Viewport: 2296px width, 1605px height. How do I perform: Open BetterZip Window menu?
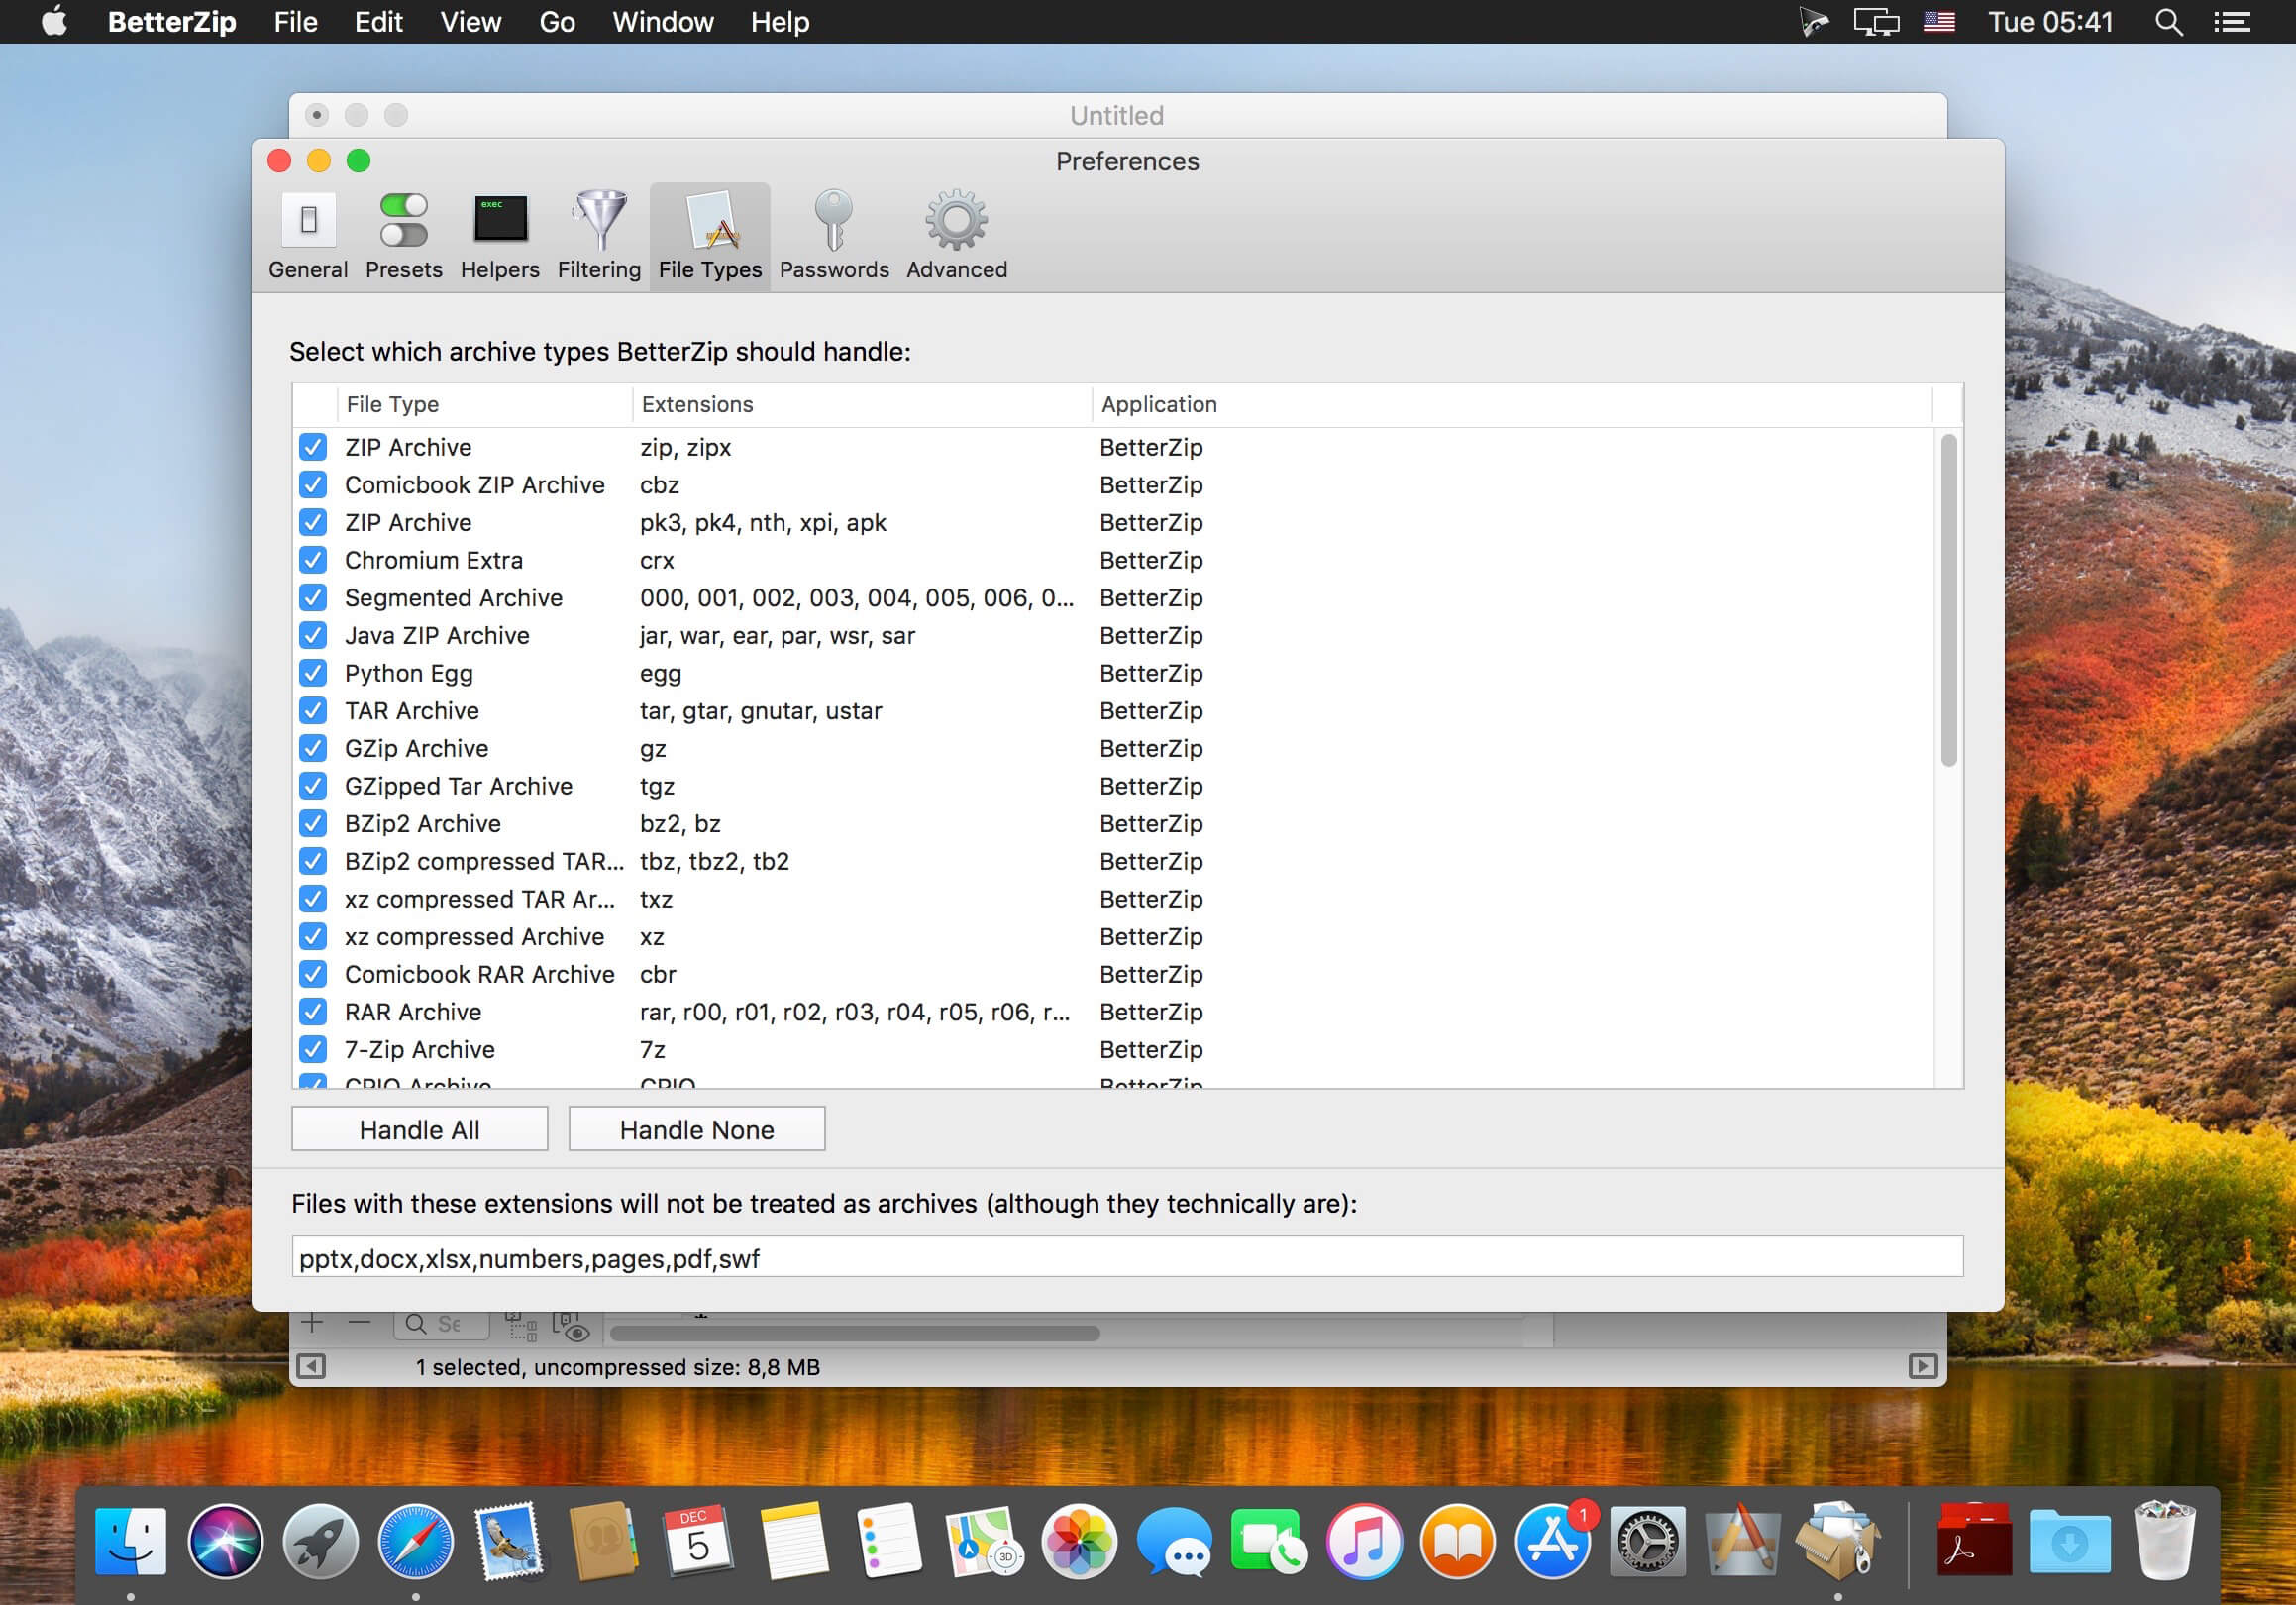[x=663, y=21]
